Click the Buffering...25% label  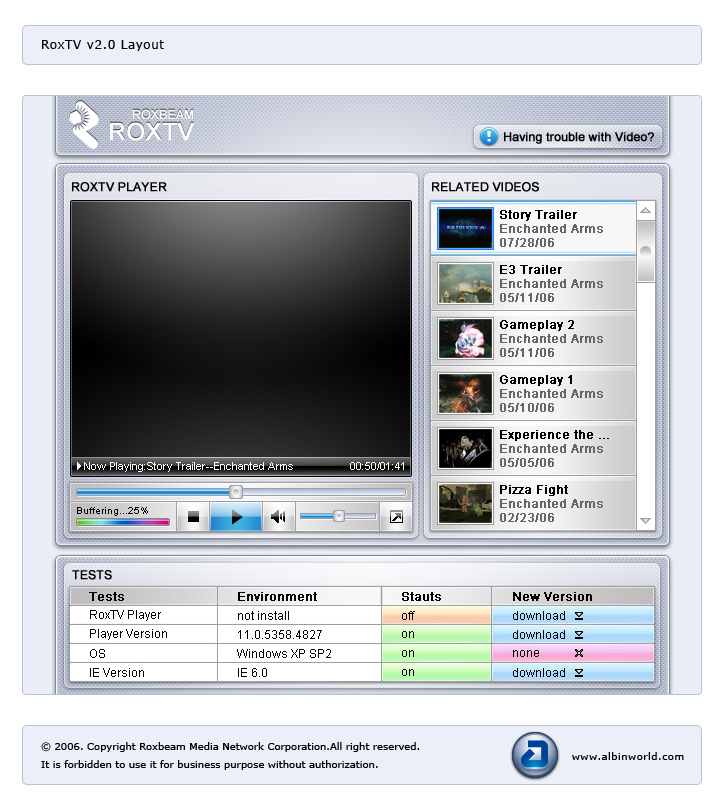point(112,511)
